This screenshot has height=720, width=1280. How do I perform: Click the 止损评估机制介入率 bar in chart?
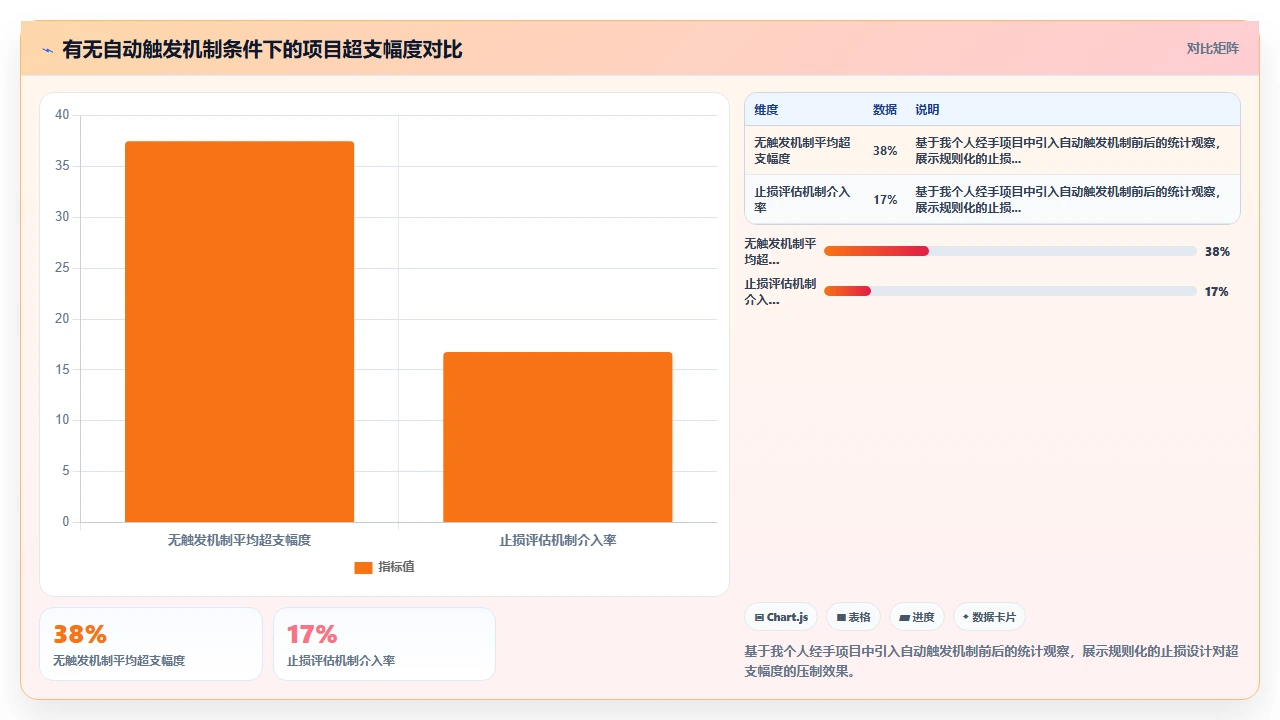557,437
